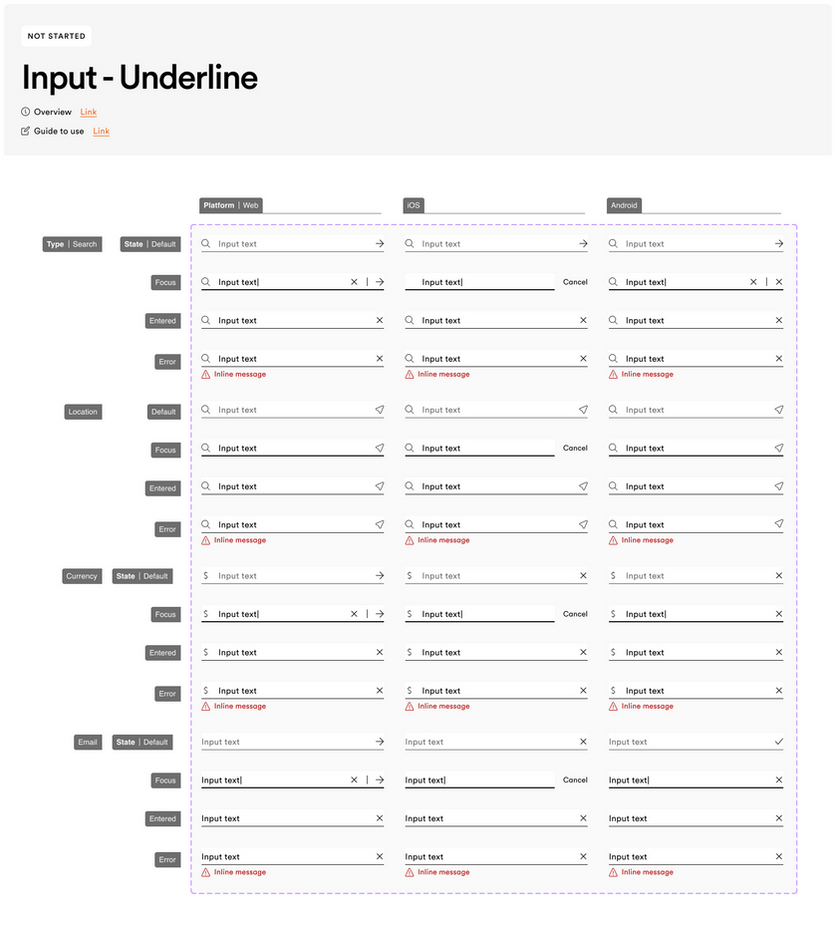Image resolution: width=836 pixels, height=936 pixels.
Task: Open the Guide to use Link
Action: (x=101, y=131)
